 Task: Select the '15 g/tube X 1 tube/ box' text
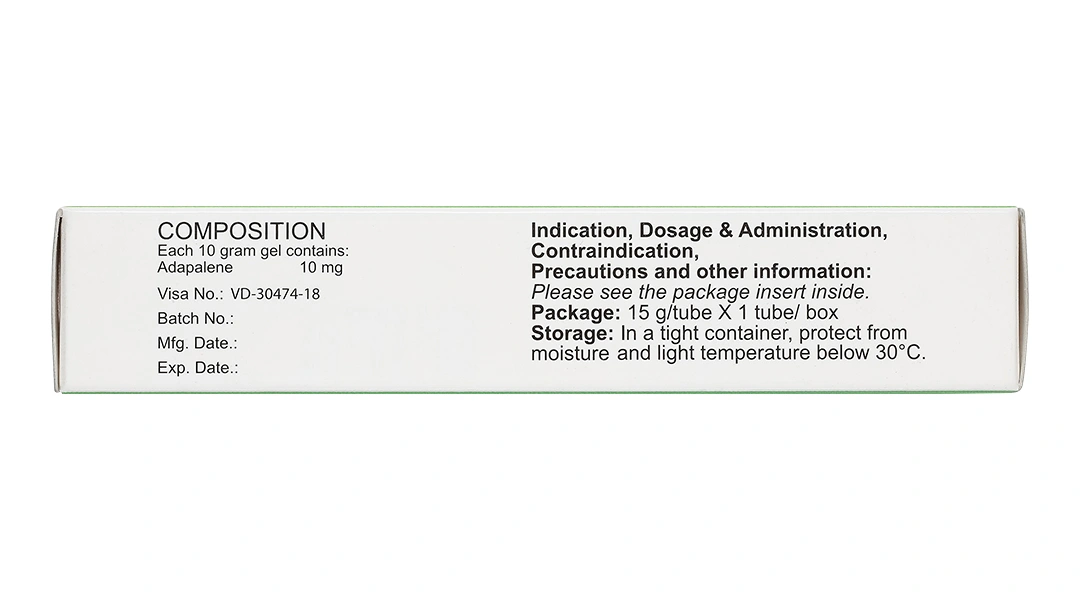(x=726, y=312)
